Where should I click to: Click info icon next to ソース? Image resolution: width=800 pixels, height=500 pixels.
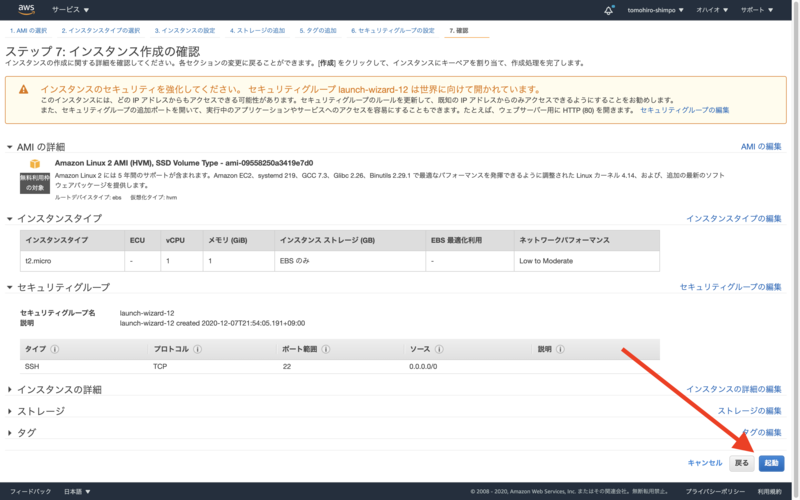point(439,349)
